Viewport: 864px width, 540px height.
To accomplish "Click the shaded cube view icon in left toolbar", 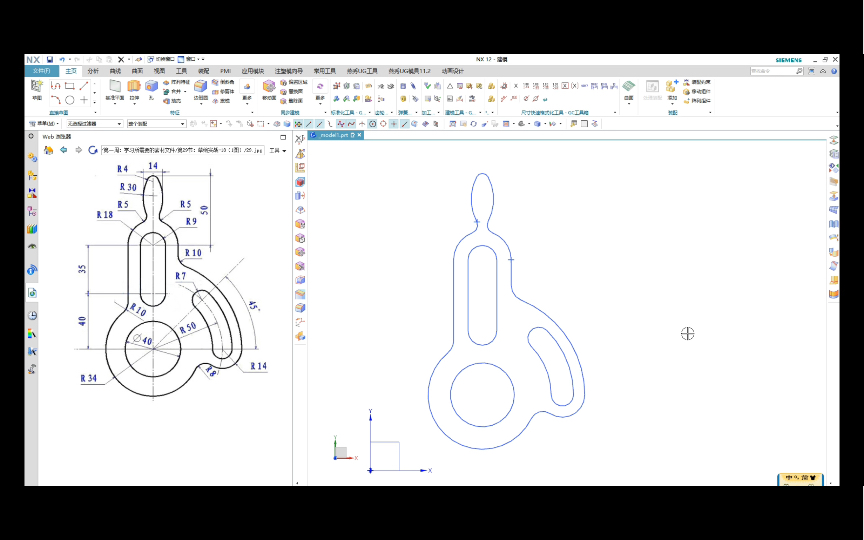I will pos(300,182).
